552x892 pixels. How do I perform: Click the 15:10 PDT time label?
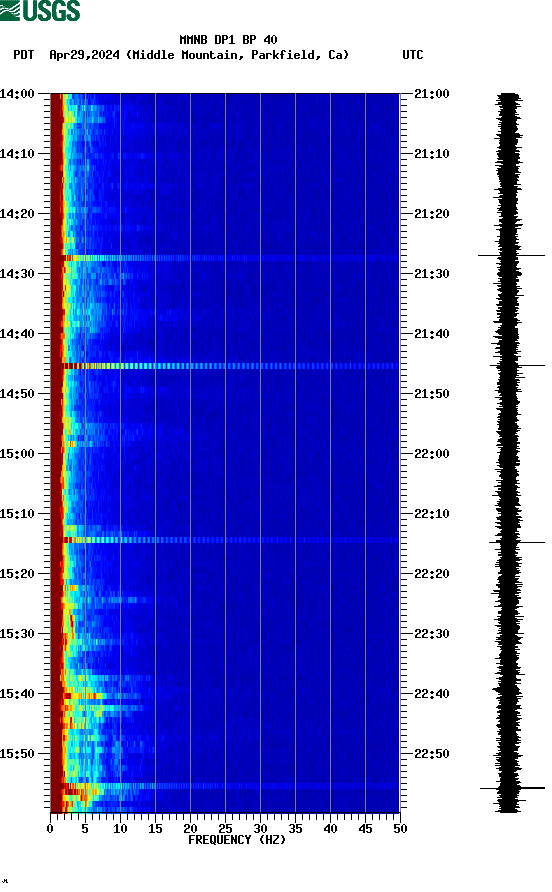coord(17,514)
